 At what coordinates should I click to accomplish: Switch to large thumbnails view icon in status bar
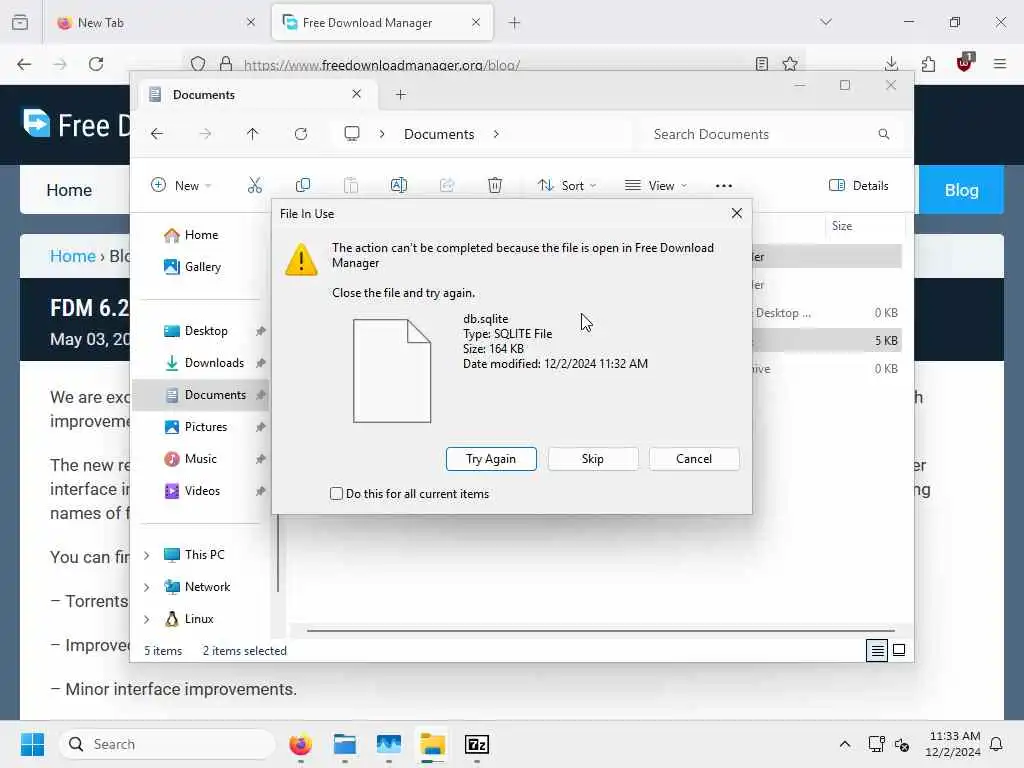click(x=899, y=650)
